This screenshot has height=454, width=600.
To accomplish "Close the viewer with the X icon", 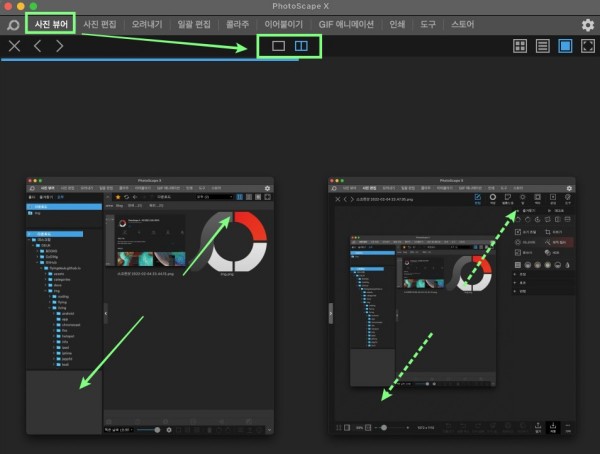I will [14, 46].
